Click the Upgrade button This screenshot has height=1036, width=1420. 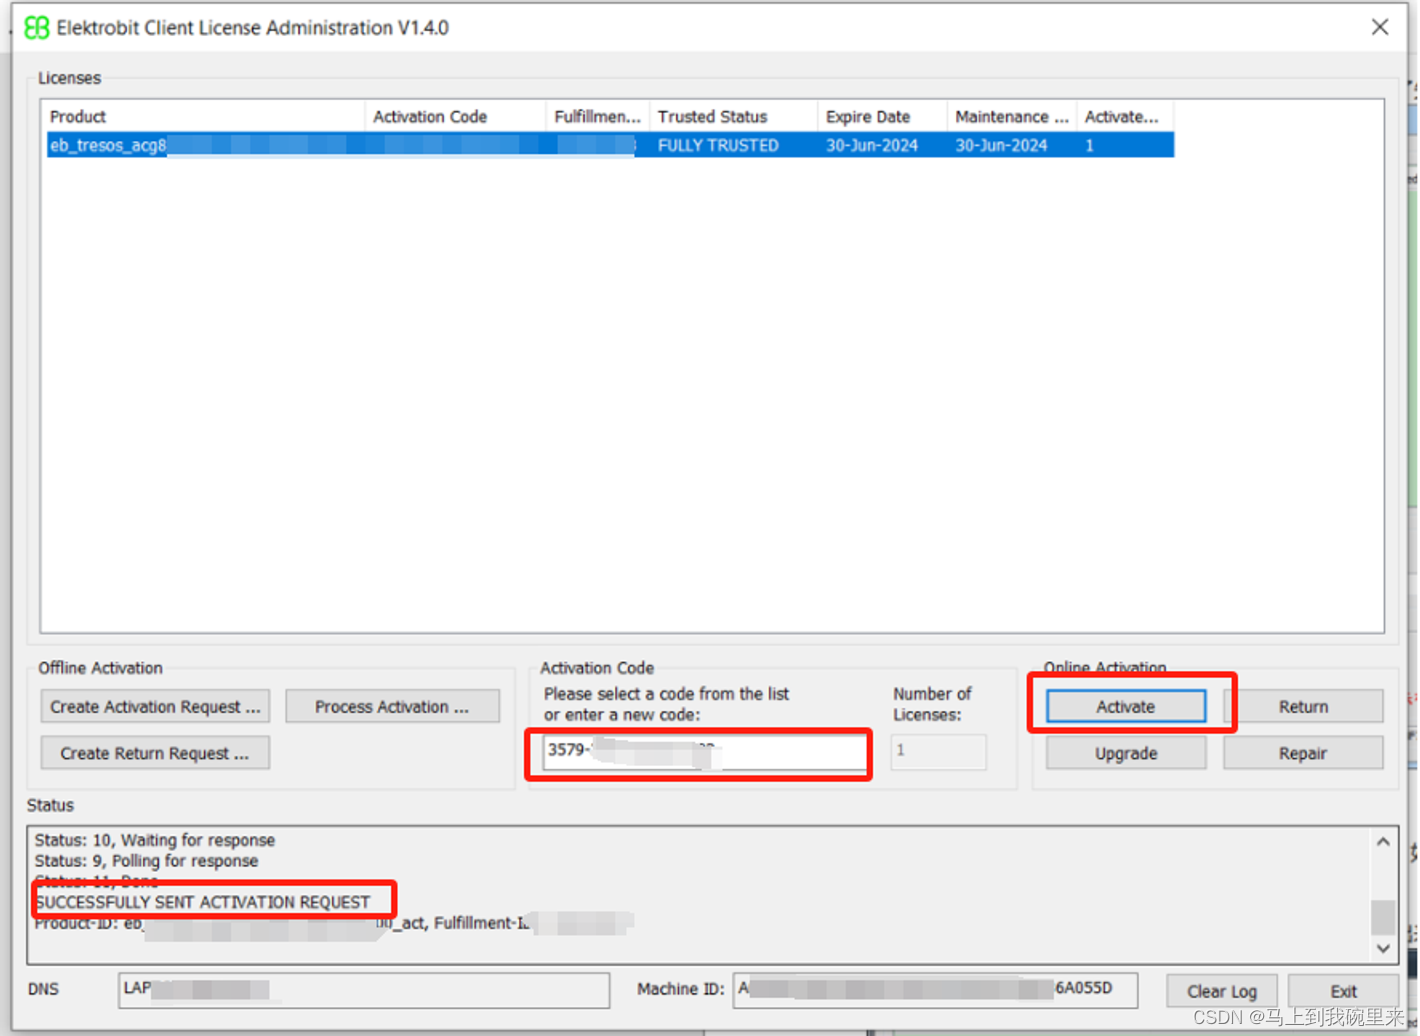pos(1125,753)
